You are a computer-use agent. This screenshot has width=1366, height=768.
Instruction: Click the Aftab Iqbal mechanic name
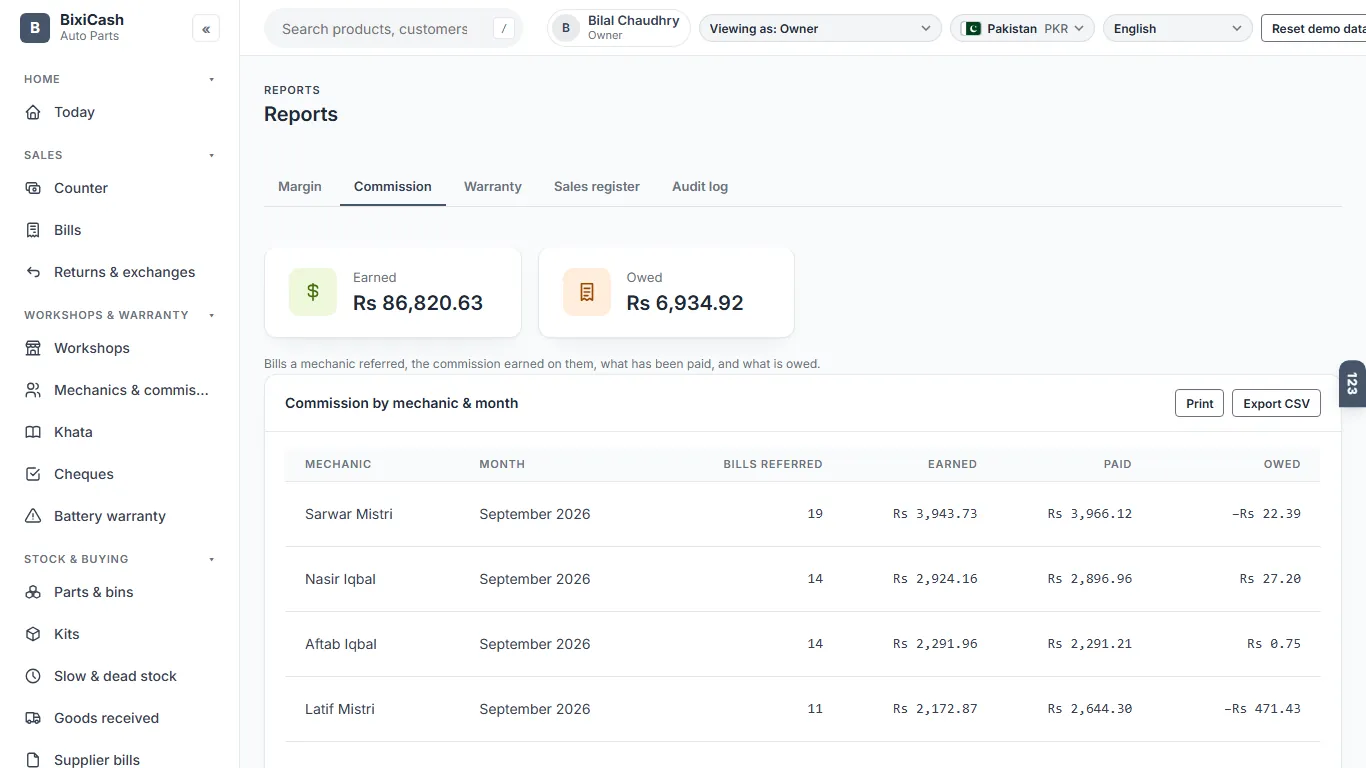coord(341,644)
